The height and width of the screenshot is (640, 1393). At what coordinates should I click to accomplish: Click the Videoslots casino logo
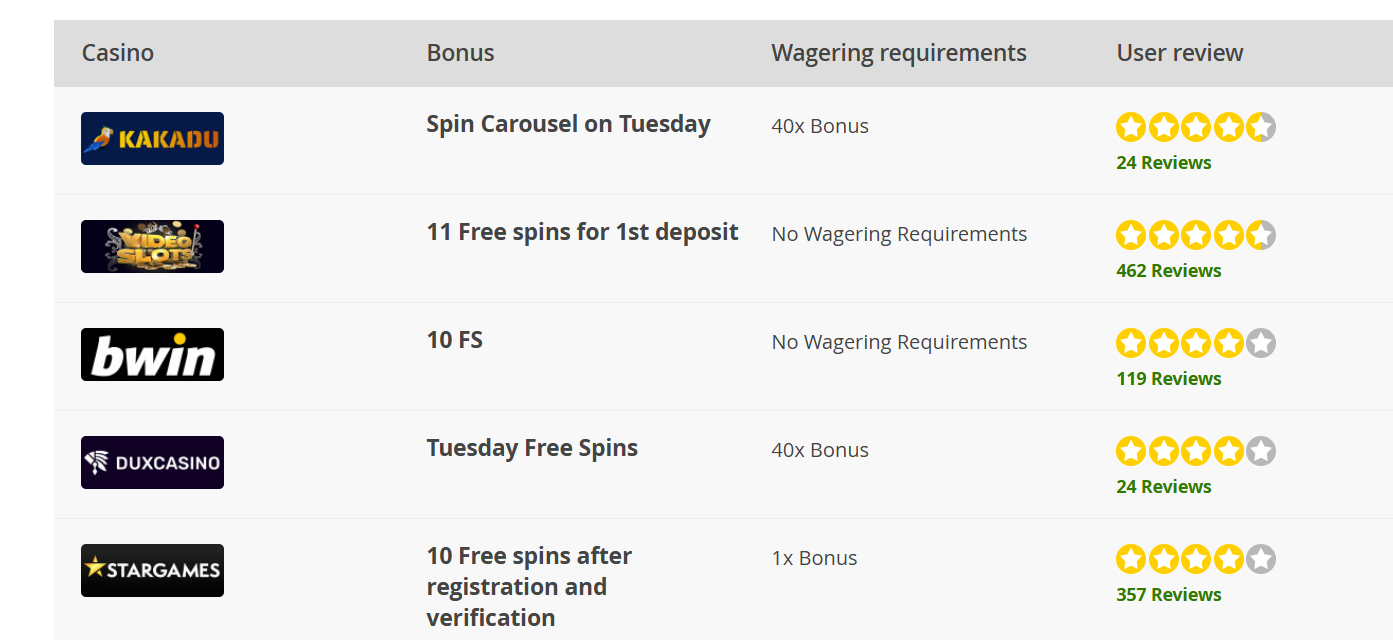152,246
